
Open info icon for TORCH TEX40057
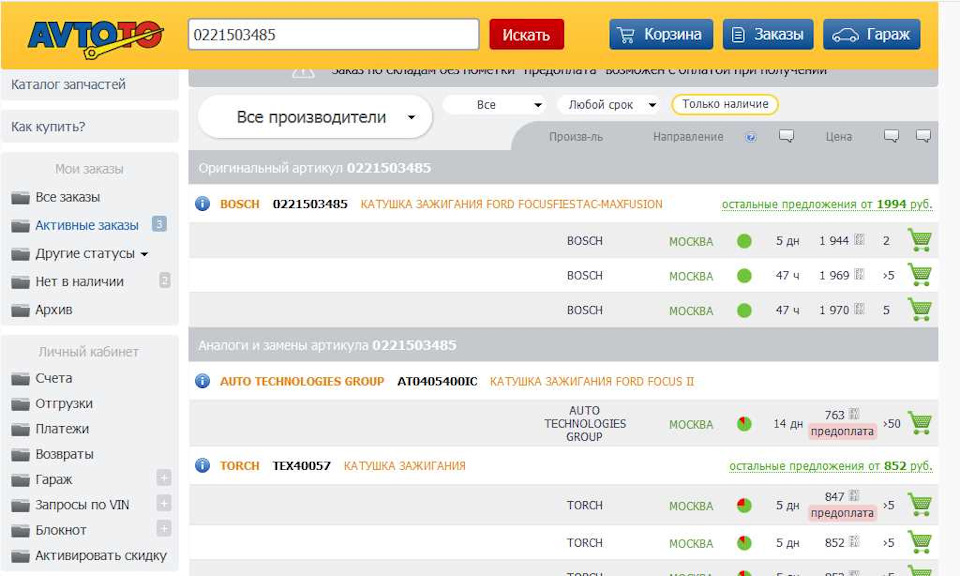pyautogui.click(x=202, y=466)
